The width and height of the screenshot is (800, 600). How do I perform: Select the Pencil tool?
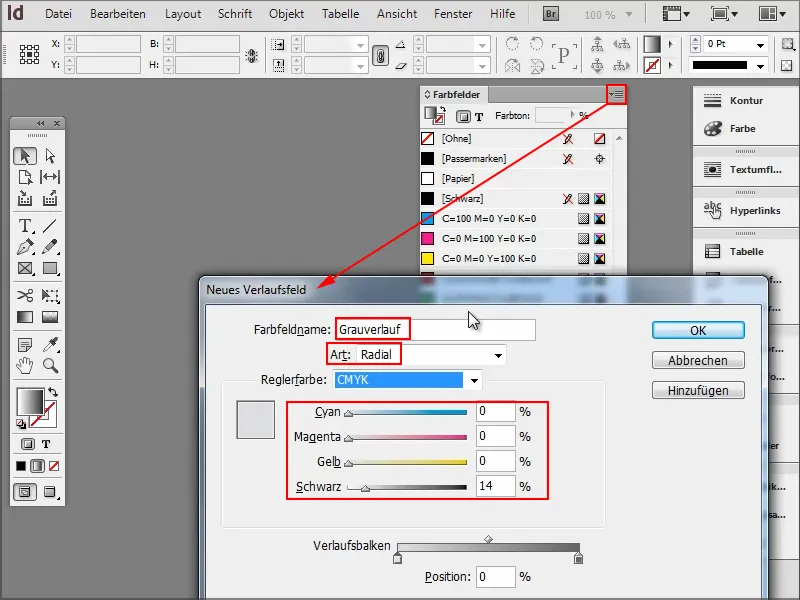tap(50, 247)
